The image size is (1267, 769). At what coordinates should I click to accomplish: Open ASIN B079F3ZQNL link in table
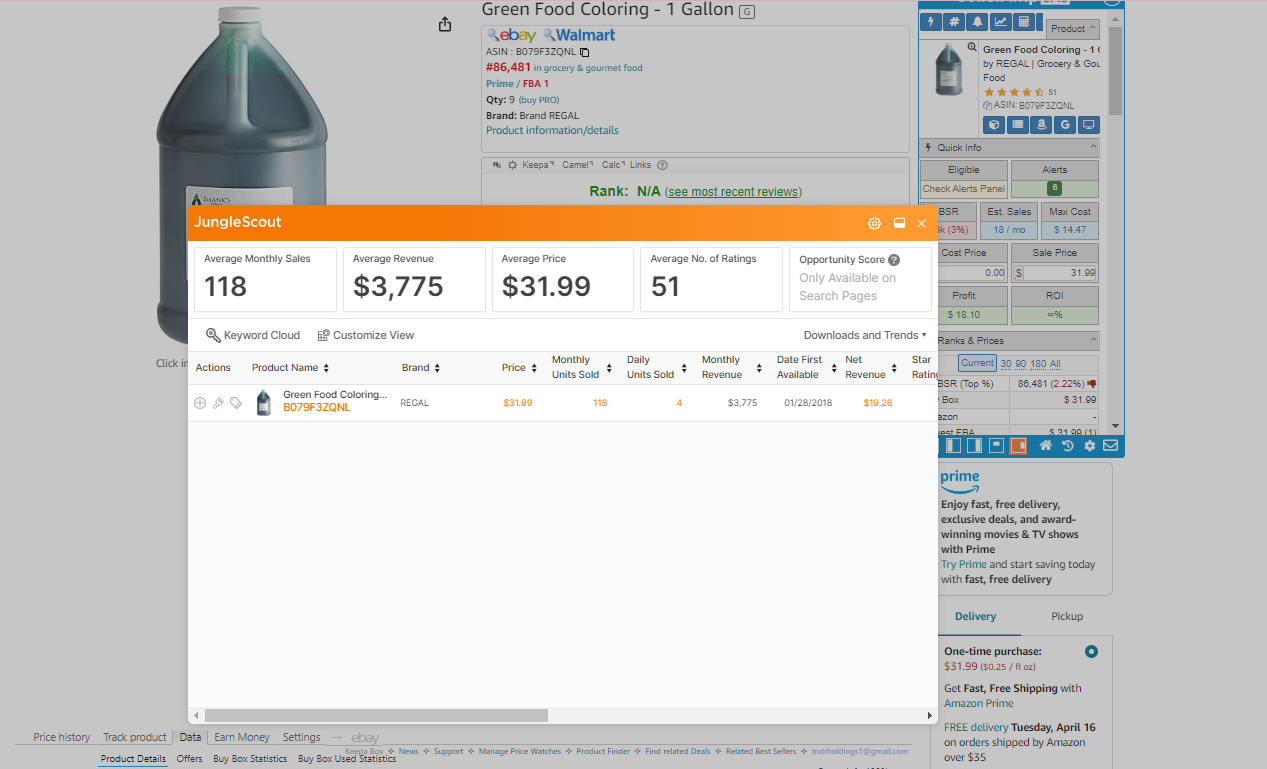click(317, 408)
